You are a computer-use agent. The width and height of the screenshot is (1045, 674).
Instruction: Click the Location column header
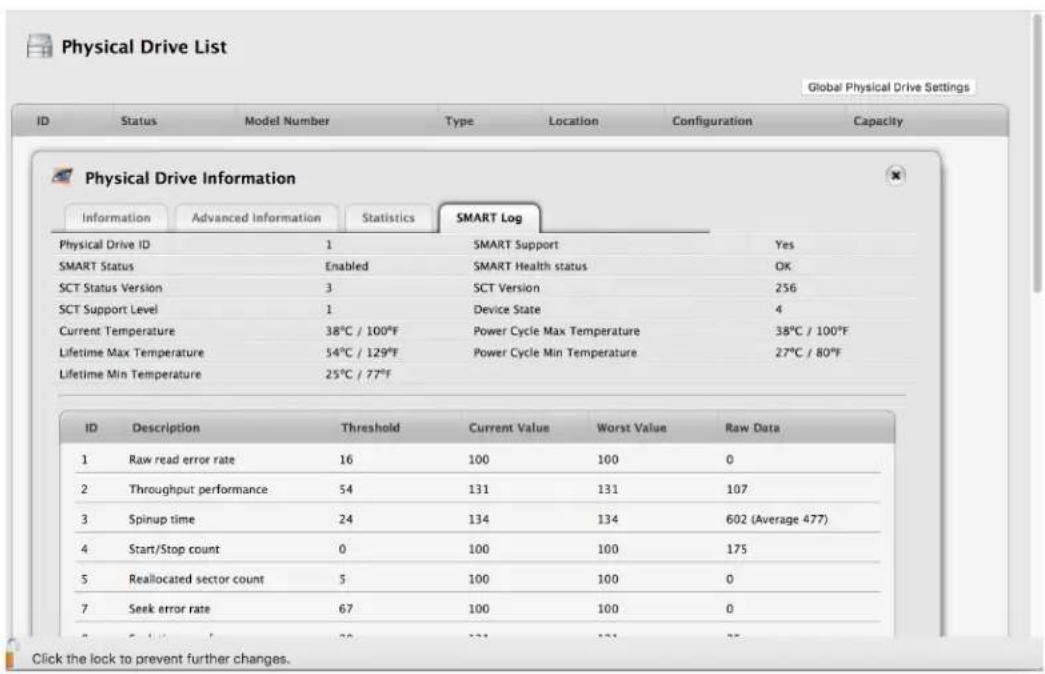pos(573,121)
